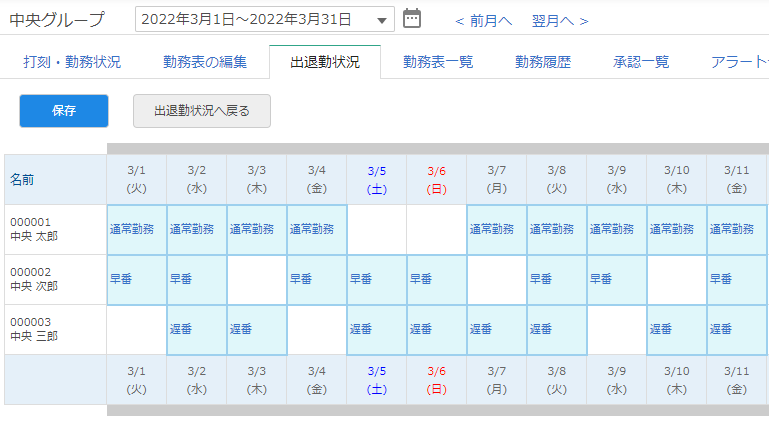
Task: Select 中央 次郎's 3/1 早番 cell
Action: 137,279
